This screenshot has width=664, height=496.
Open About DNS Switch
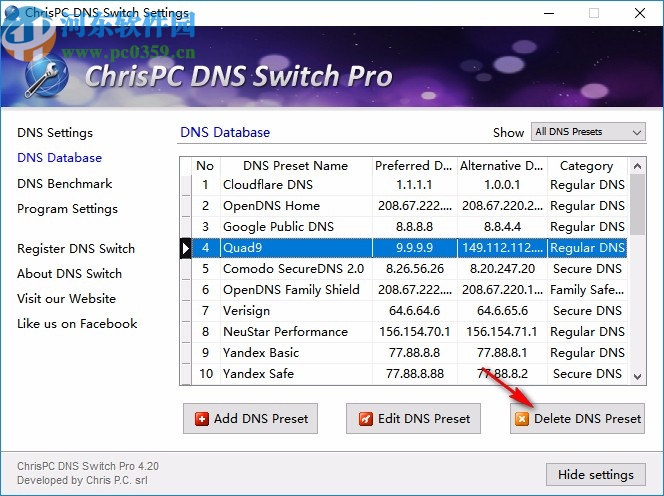[x=69, y=274]
